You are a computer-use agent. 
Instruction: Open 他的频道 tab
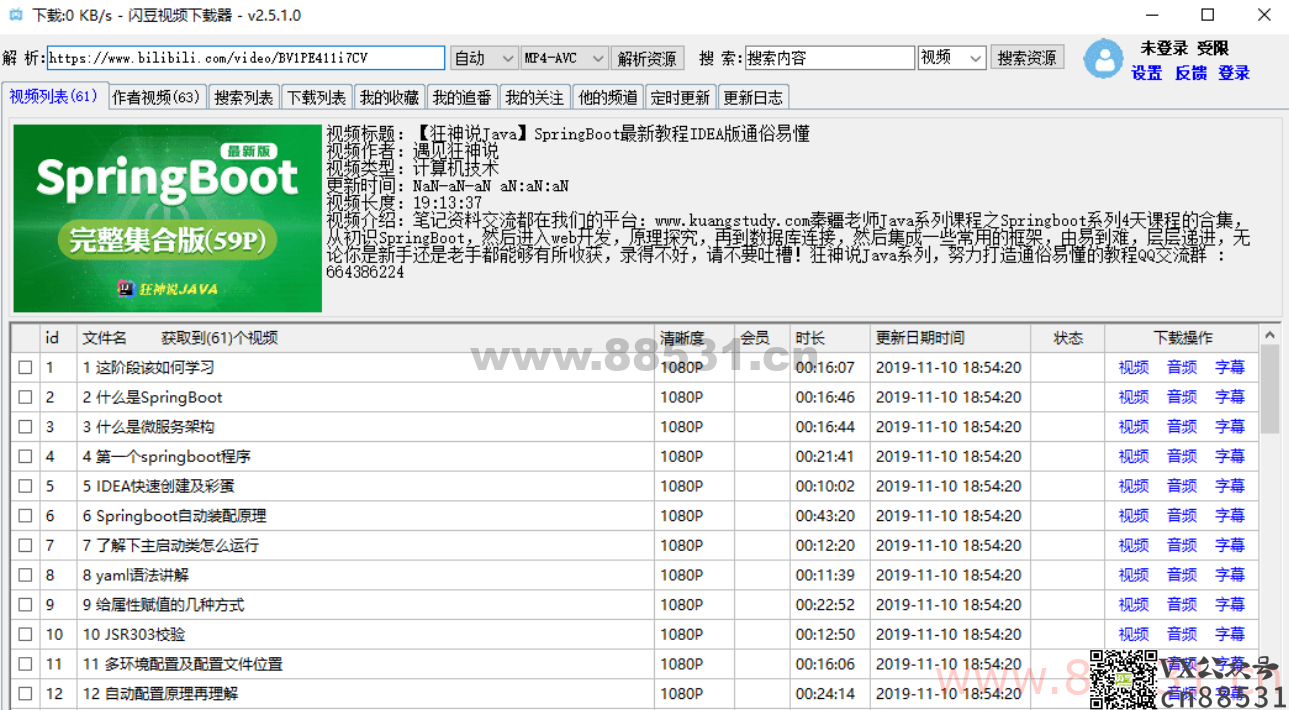[608, 97]
